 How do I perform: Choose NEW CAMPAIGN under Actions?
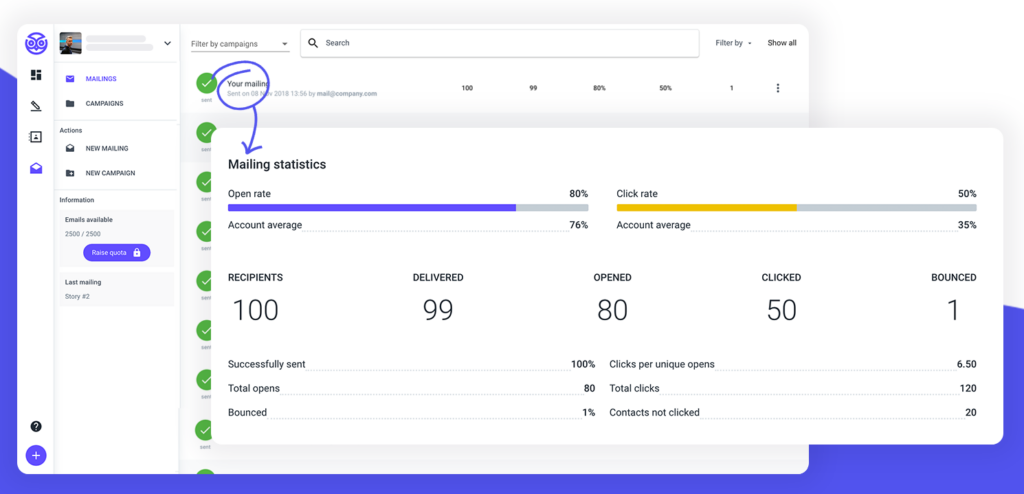[109, 173]
